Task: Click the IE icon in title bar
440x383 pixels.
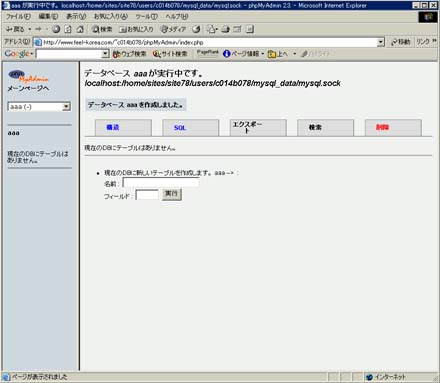Action: click(x=6, y=5)
